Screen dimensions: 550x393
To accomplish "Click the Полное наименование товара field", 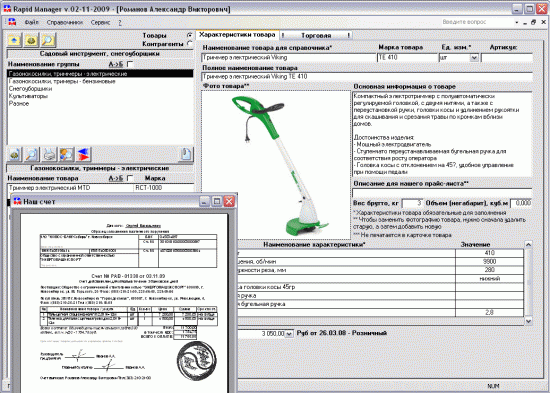I will (x=367, y=76).
